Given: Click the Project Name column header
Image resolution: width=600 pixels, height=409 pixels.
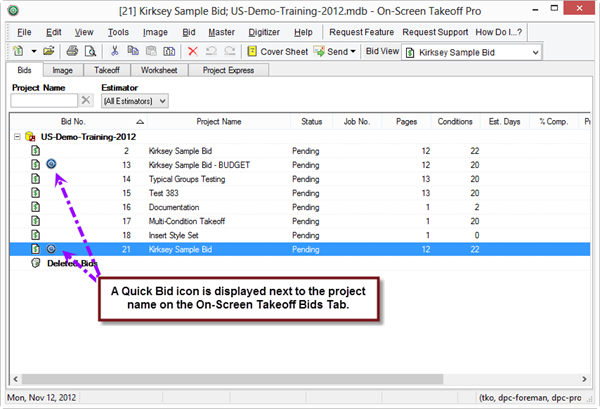Looking at the screenshot, I should 219,122.
